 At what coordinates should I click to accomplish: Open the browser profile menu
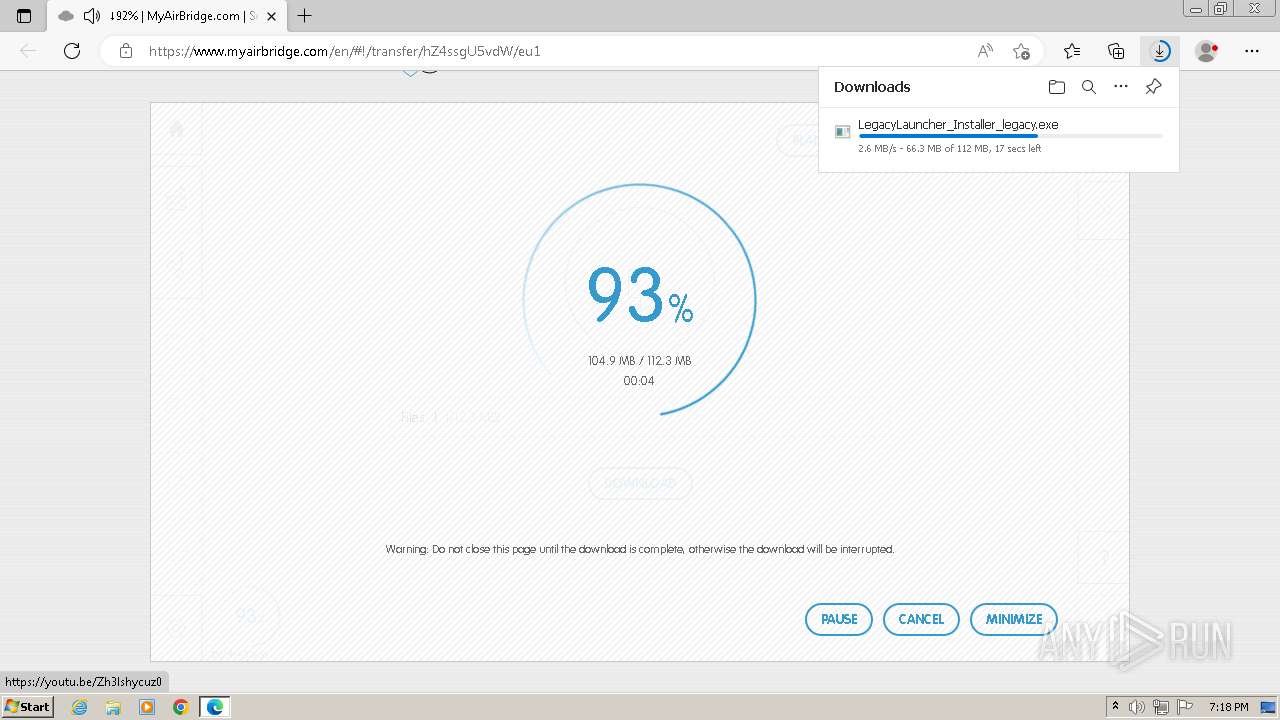(x=1207, y=51)
